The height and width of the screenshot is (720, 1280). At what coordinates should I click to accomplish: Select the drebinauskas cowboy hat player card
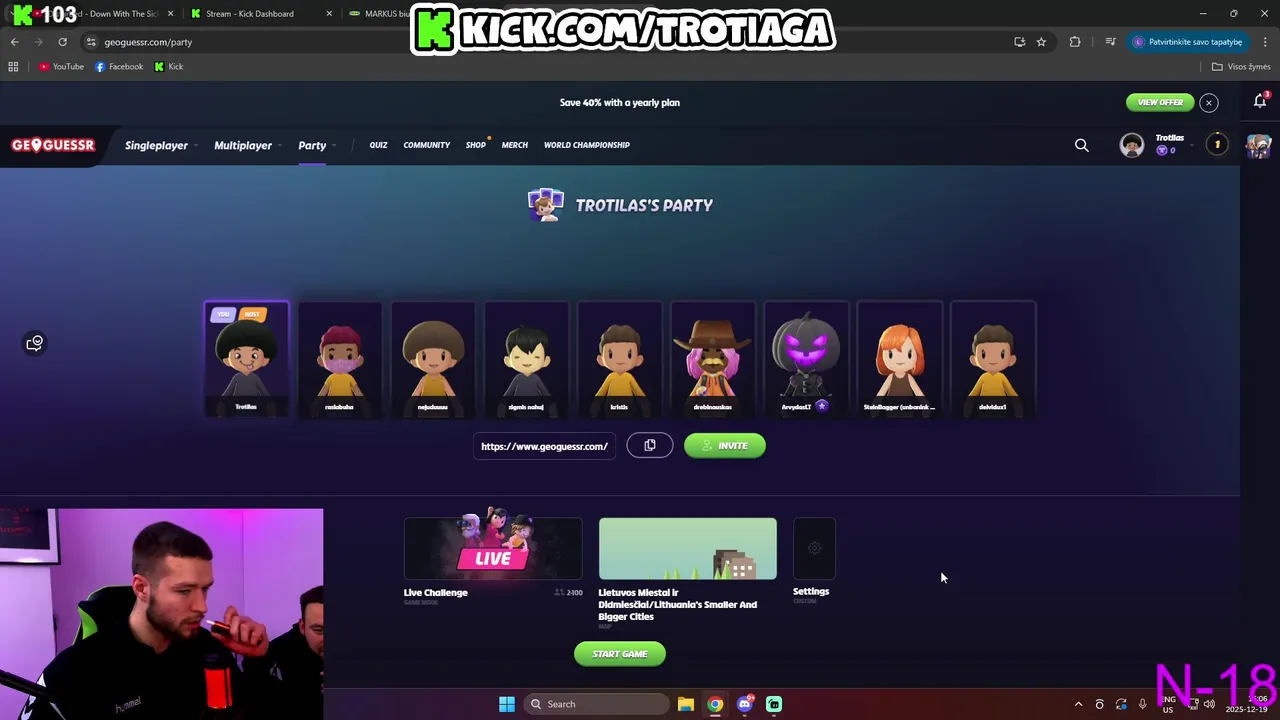point(713,358)
